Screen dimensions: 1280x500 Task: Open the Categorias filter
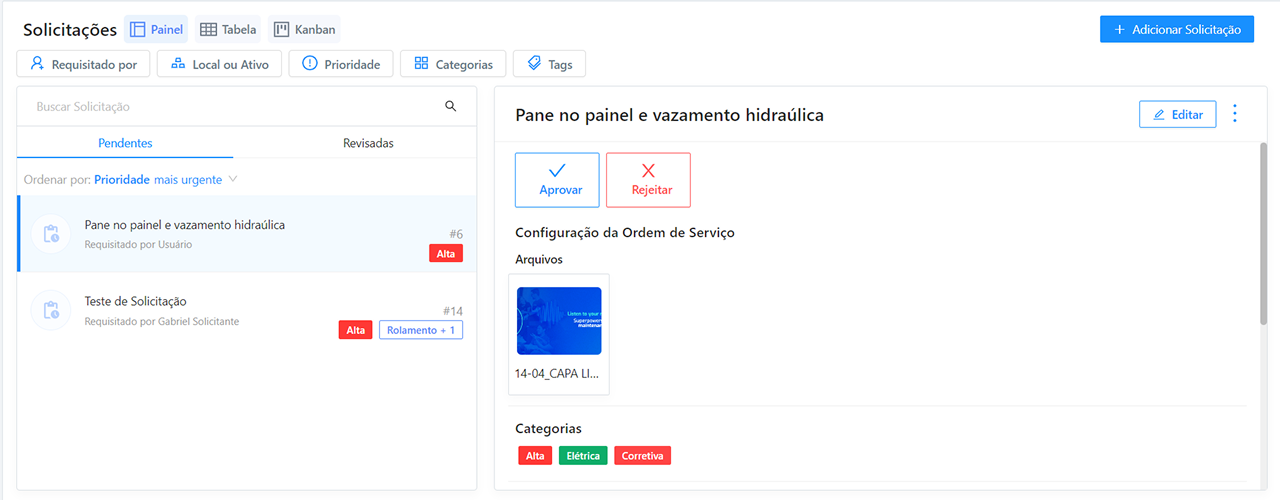point(453,64)
